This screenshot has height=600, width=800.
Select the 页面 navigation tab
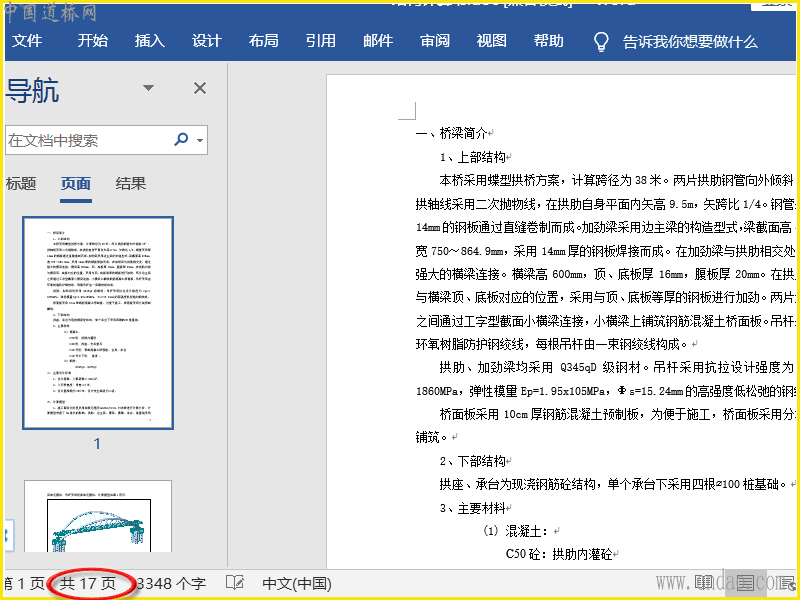pos(76,183)
